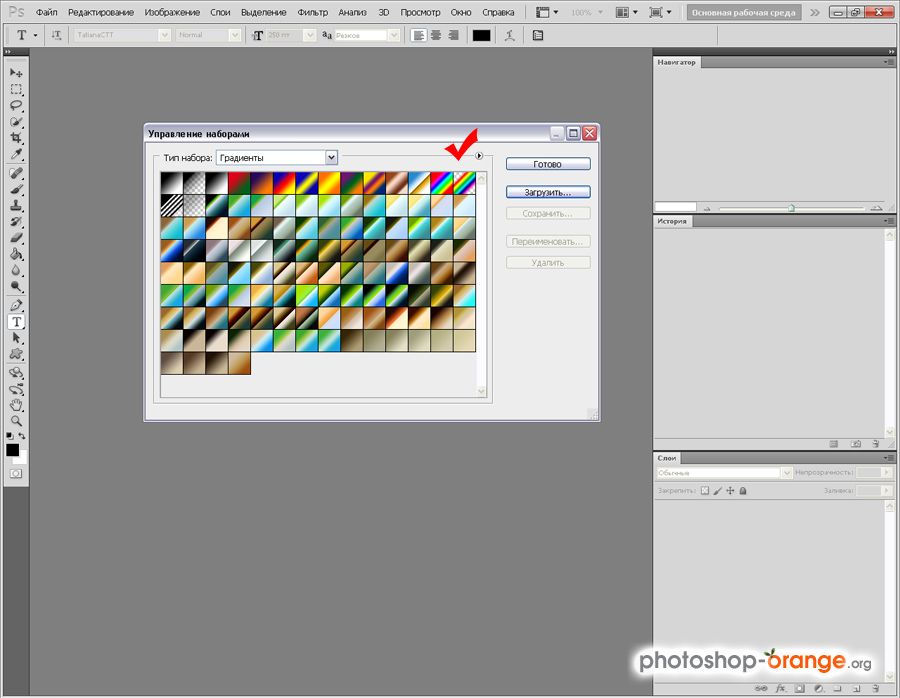Click the Загрузить button
This screenshot has width=900, height=698.
[x=548, y=192]
